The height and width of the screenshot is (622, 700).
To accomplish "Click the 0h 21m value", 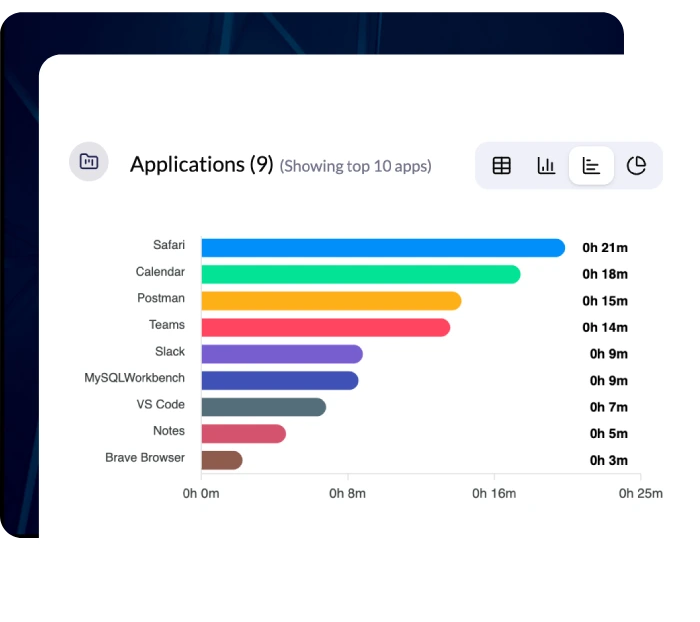I will click(x=605, y=248).
